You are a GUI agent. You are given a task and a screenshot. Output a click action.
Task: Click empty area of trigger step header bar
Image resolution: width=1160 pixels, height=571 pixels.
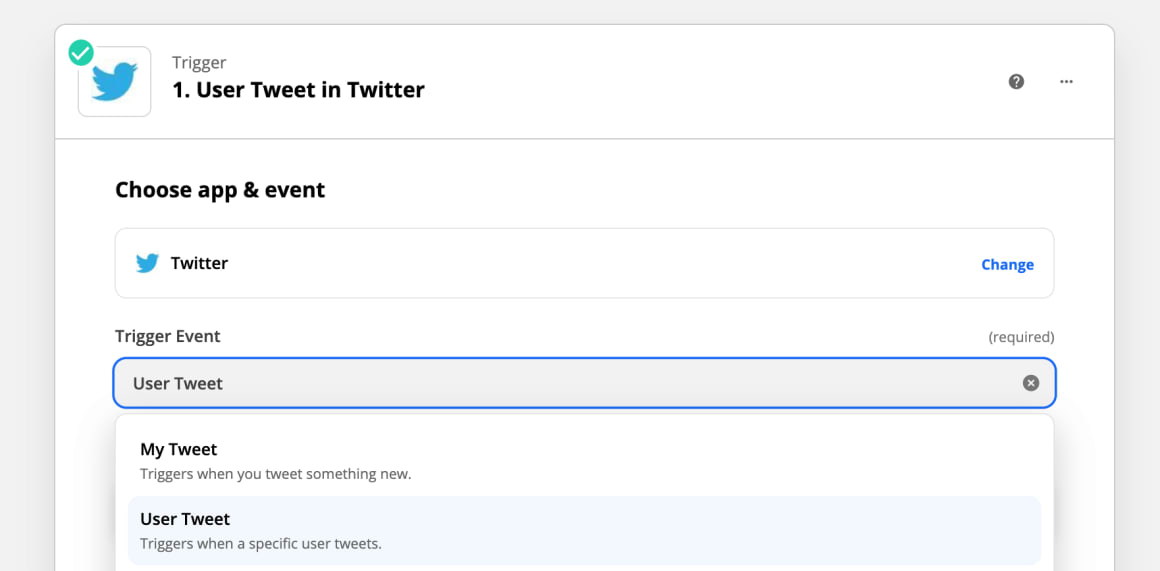(x=703, y=81)
